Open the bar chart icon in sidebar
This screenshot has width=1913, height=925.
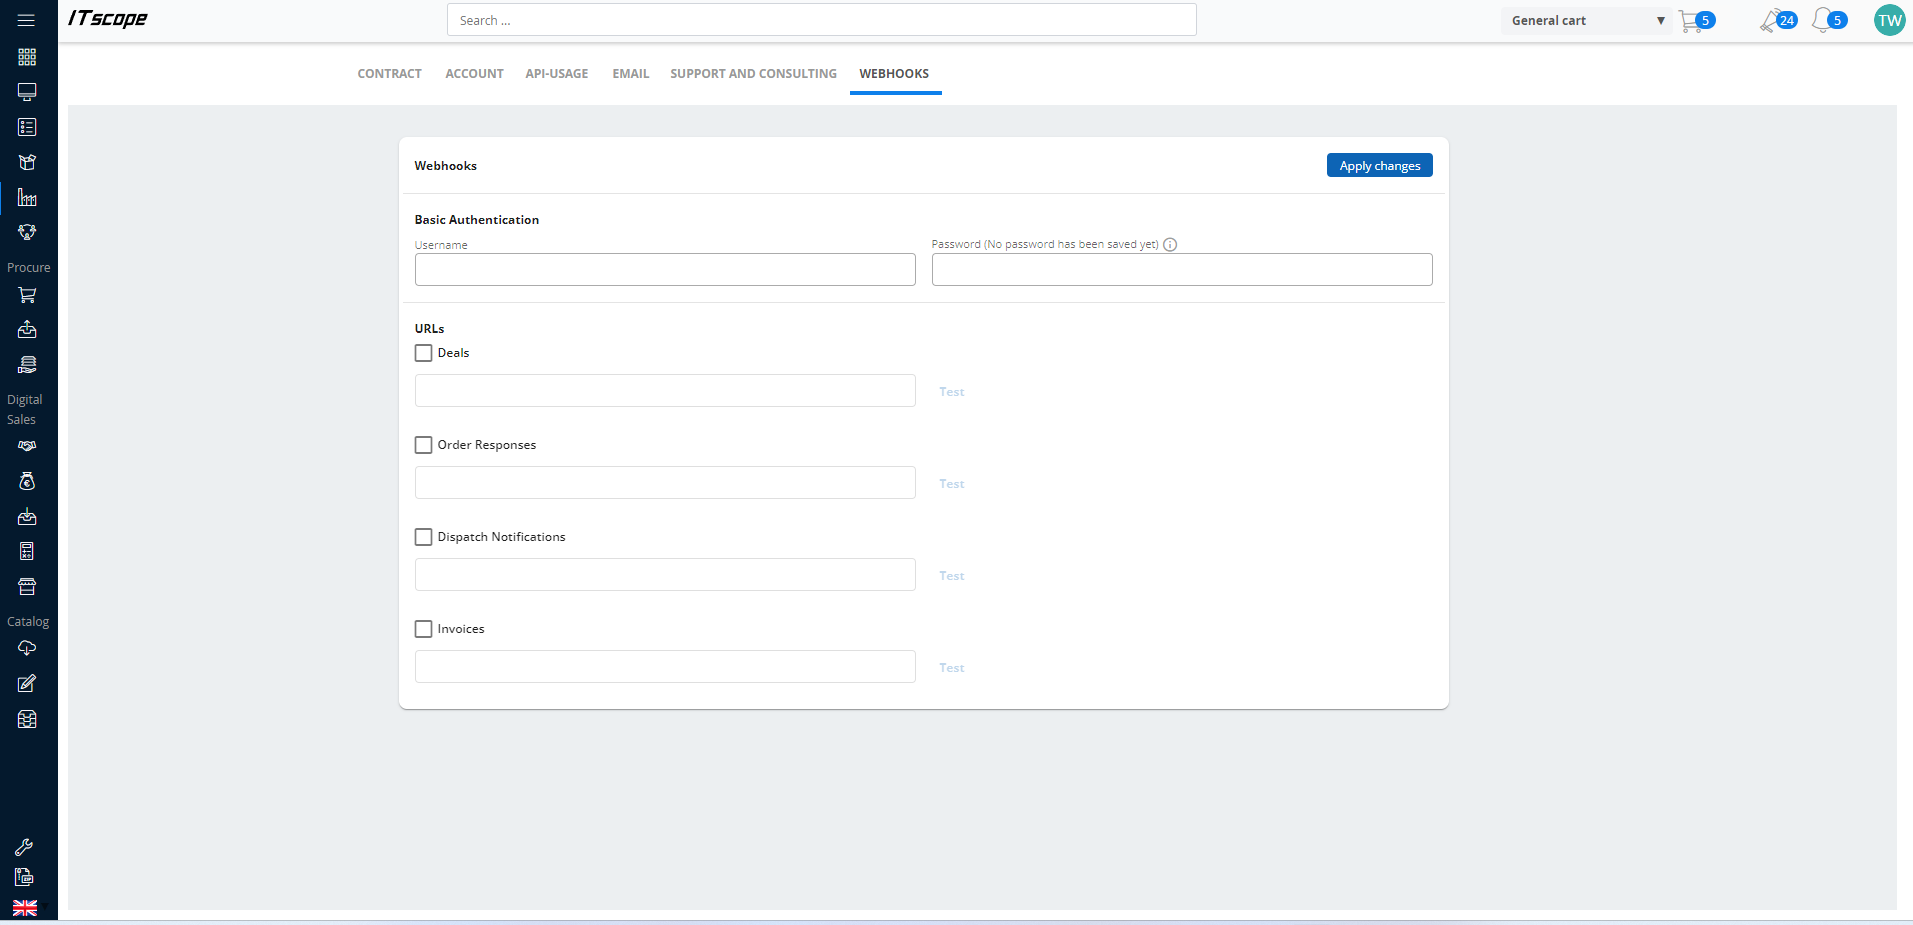pyautogui.click(x=27, y=198)
